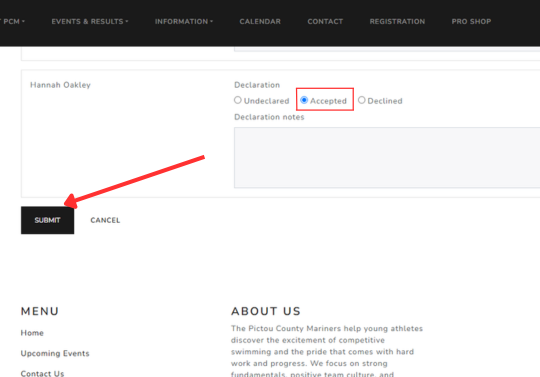The width and height of the screenshot is (540, 377).
Task: Click the ABOUT US heading
Action: tap(266, 311)
